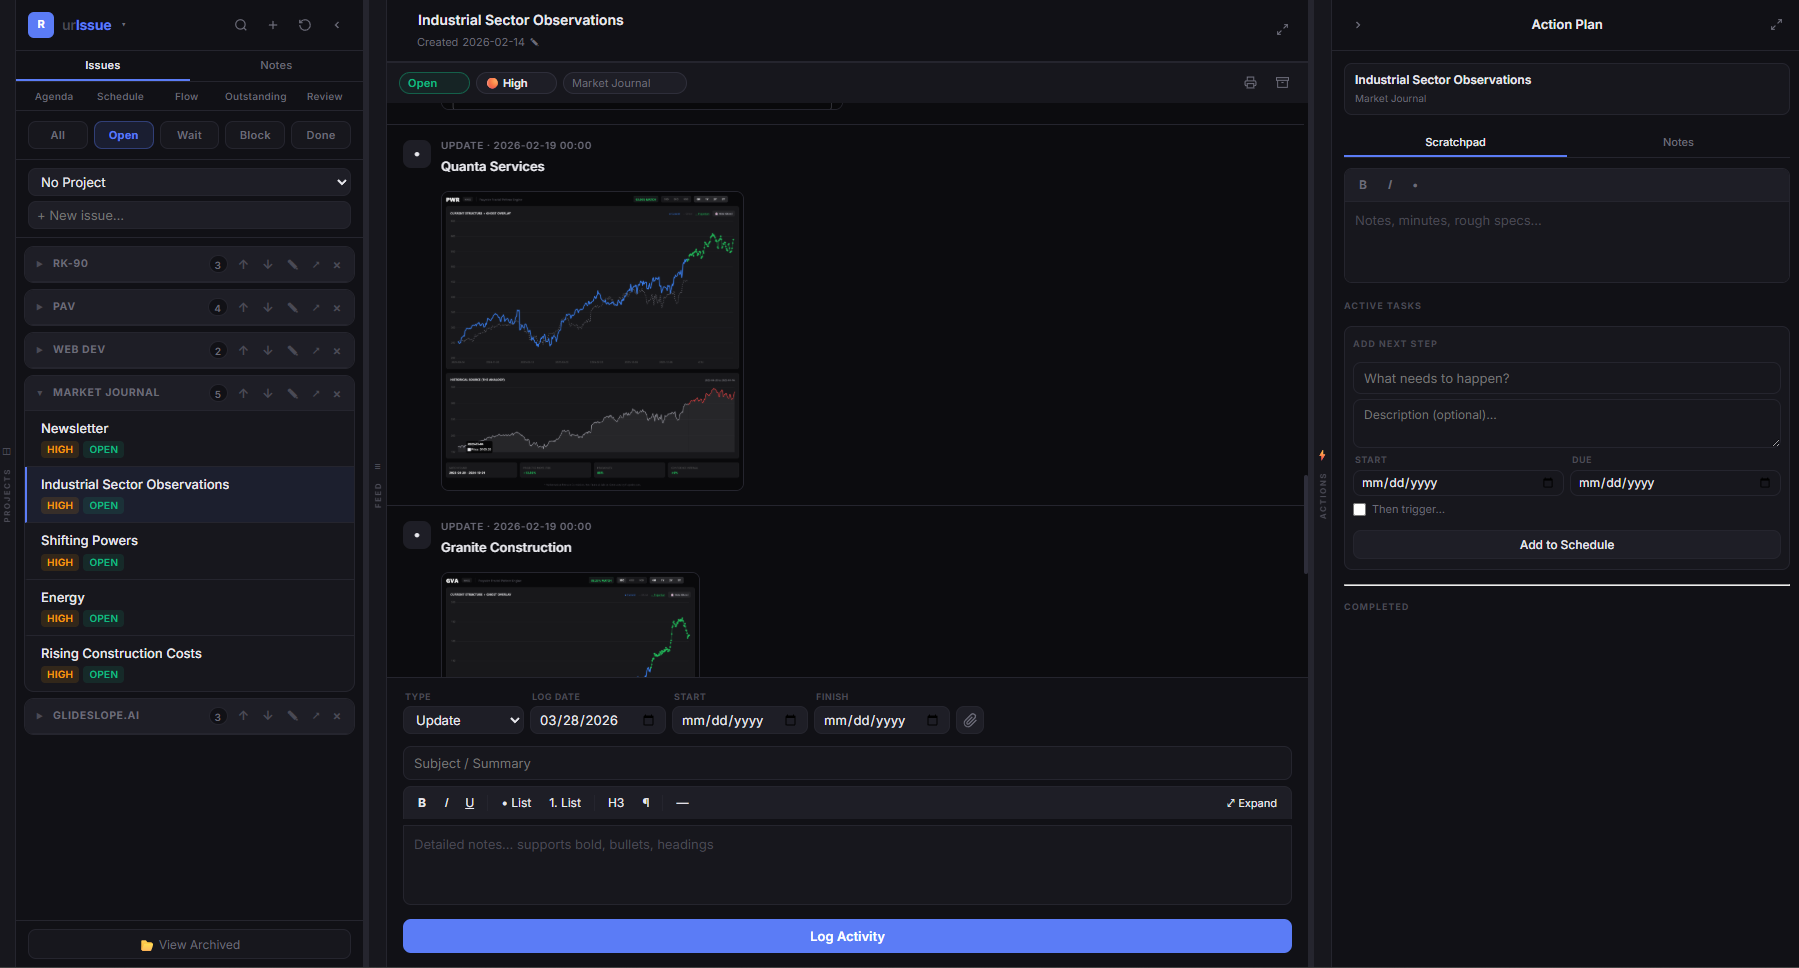Archive the current issue

pos(1282,83)
